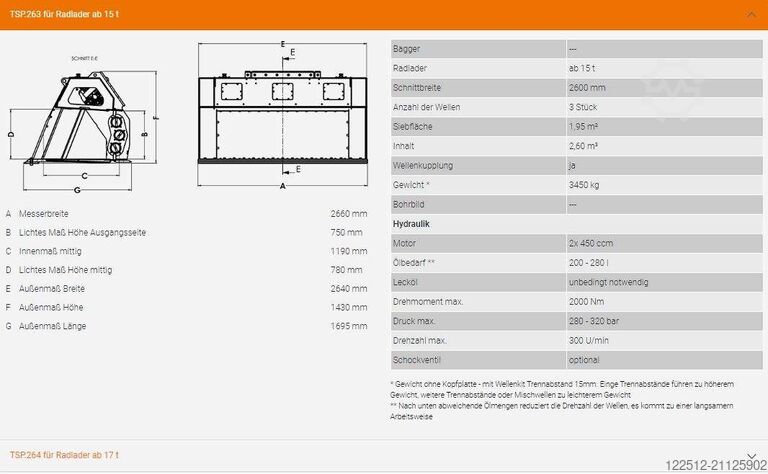Collapse the TSP.263 section using the chevron

click(x=751, y=14)
